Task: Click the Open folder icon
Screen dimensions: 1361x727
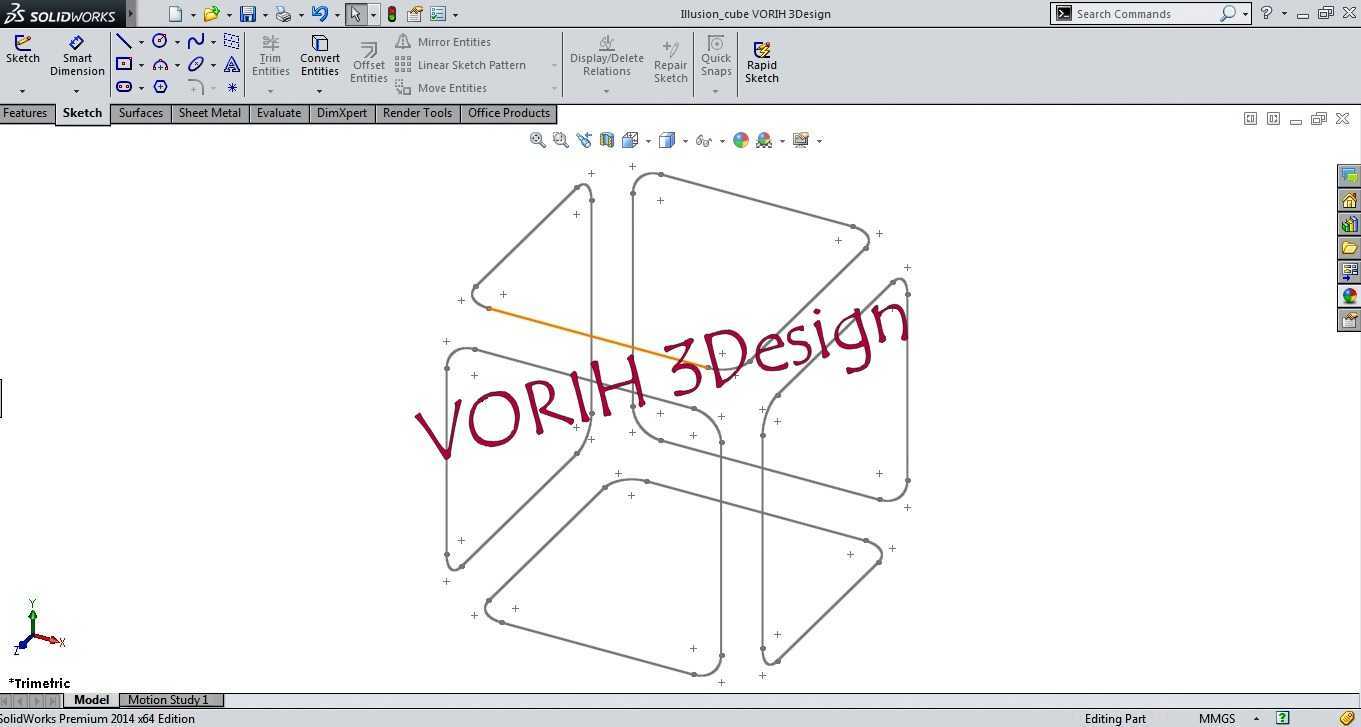Action: (x=211, y=14)
